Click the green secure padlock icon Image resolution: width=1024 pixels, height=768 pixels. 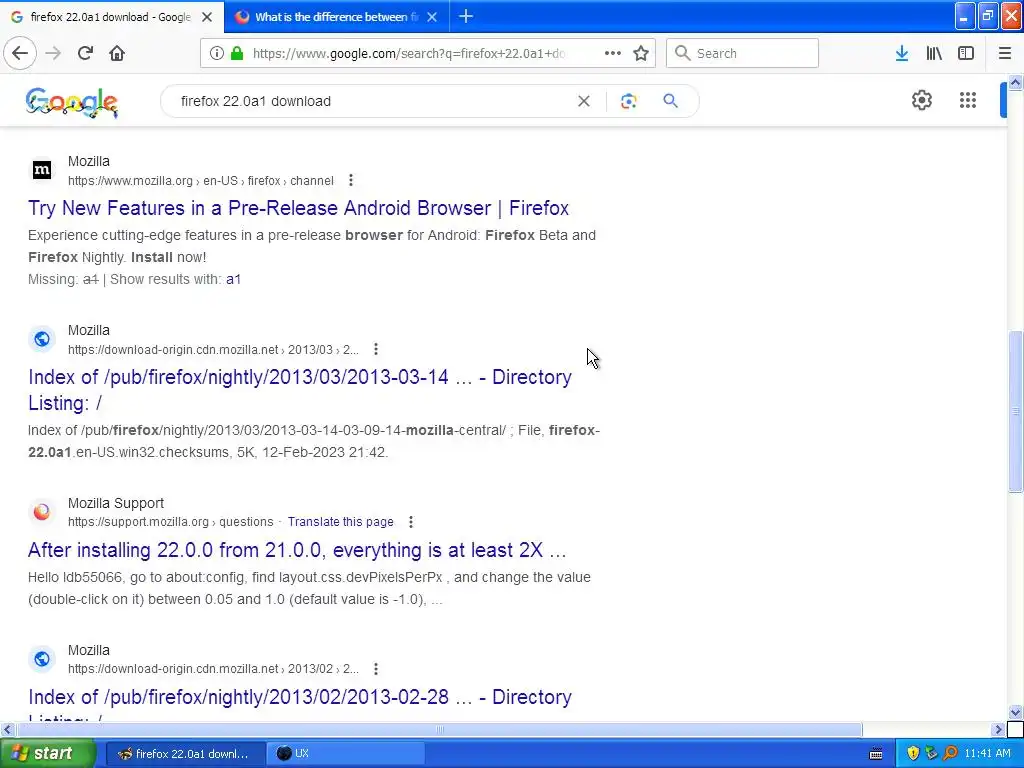pyautogui.click(x=237, y=53)
